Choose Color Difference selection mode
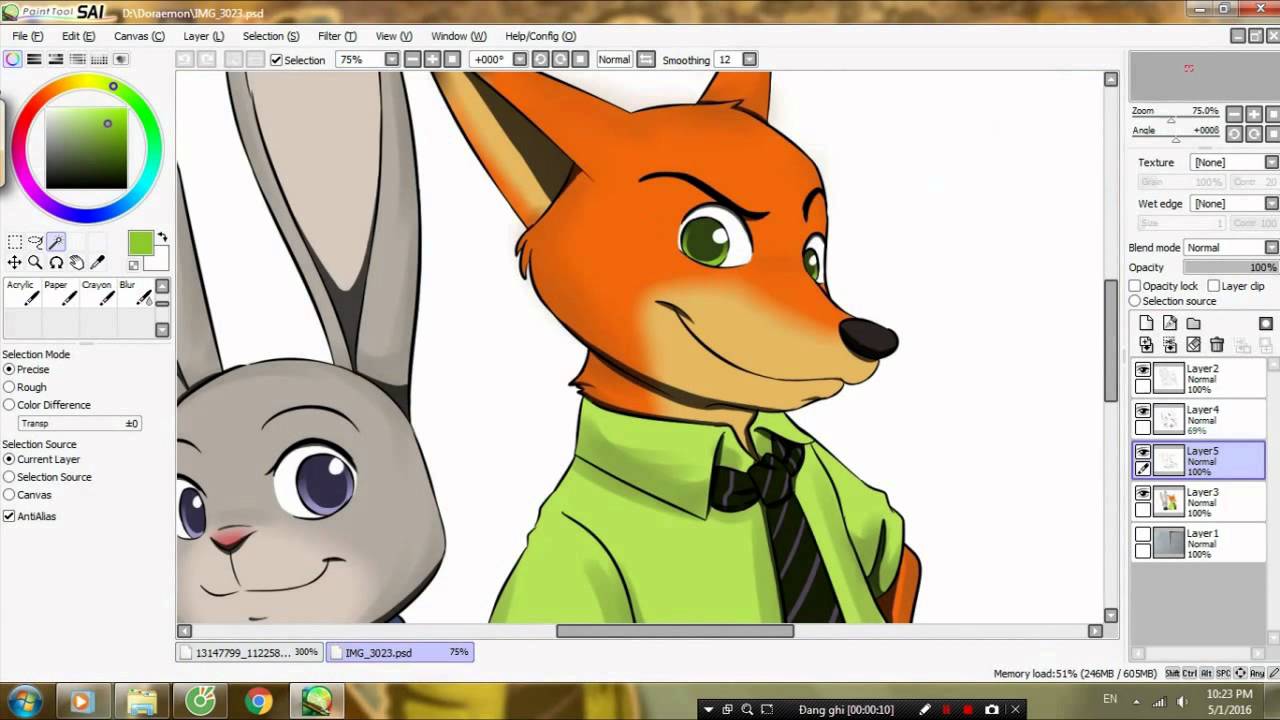 [x=9, y=405]
